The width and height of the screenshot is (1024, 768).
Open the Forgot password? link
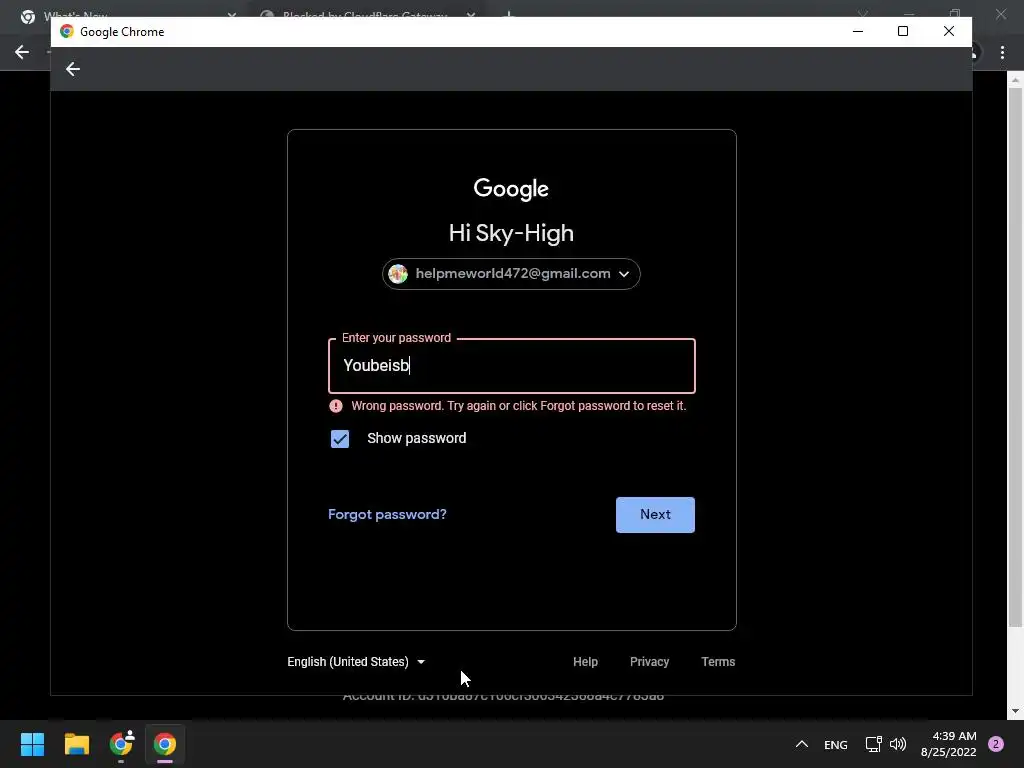[387, 515]
